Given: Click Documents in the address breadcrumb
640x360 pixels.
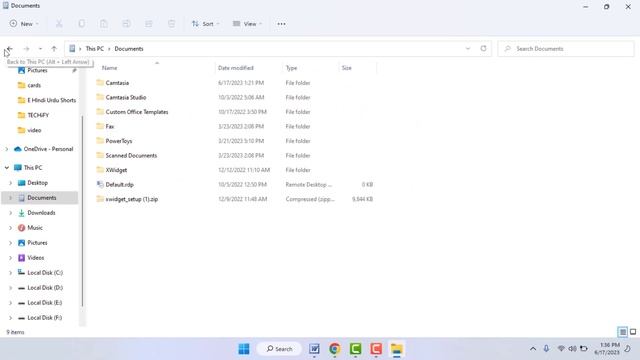Looking at the screenshot, I should 129,49.
